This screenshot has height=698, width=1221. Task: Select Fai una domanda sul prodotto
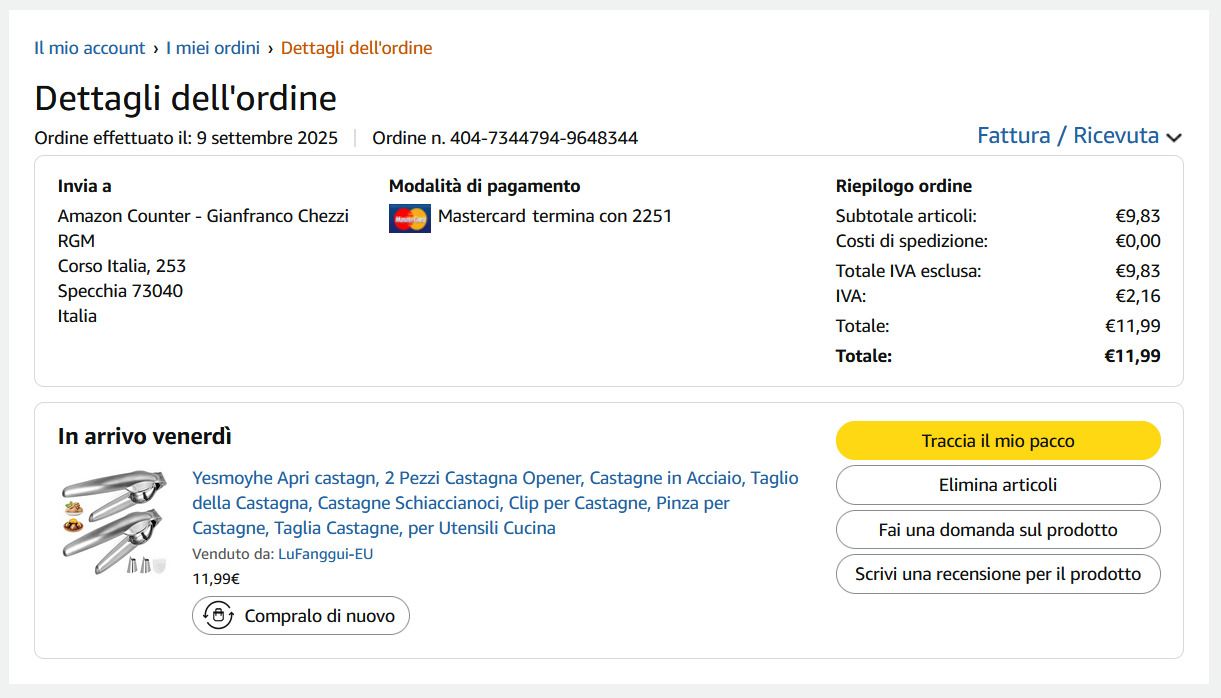pos(997,530)
